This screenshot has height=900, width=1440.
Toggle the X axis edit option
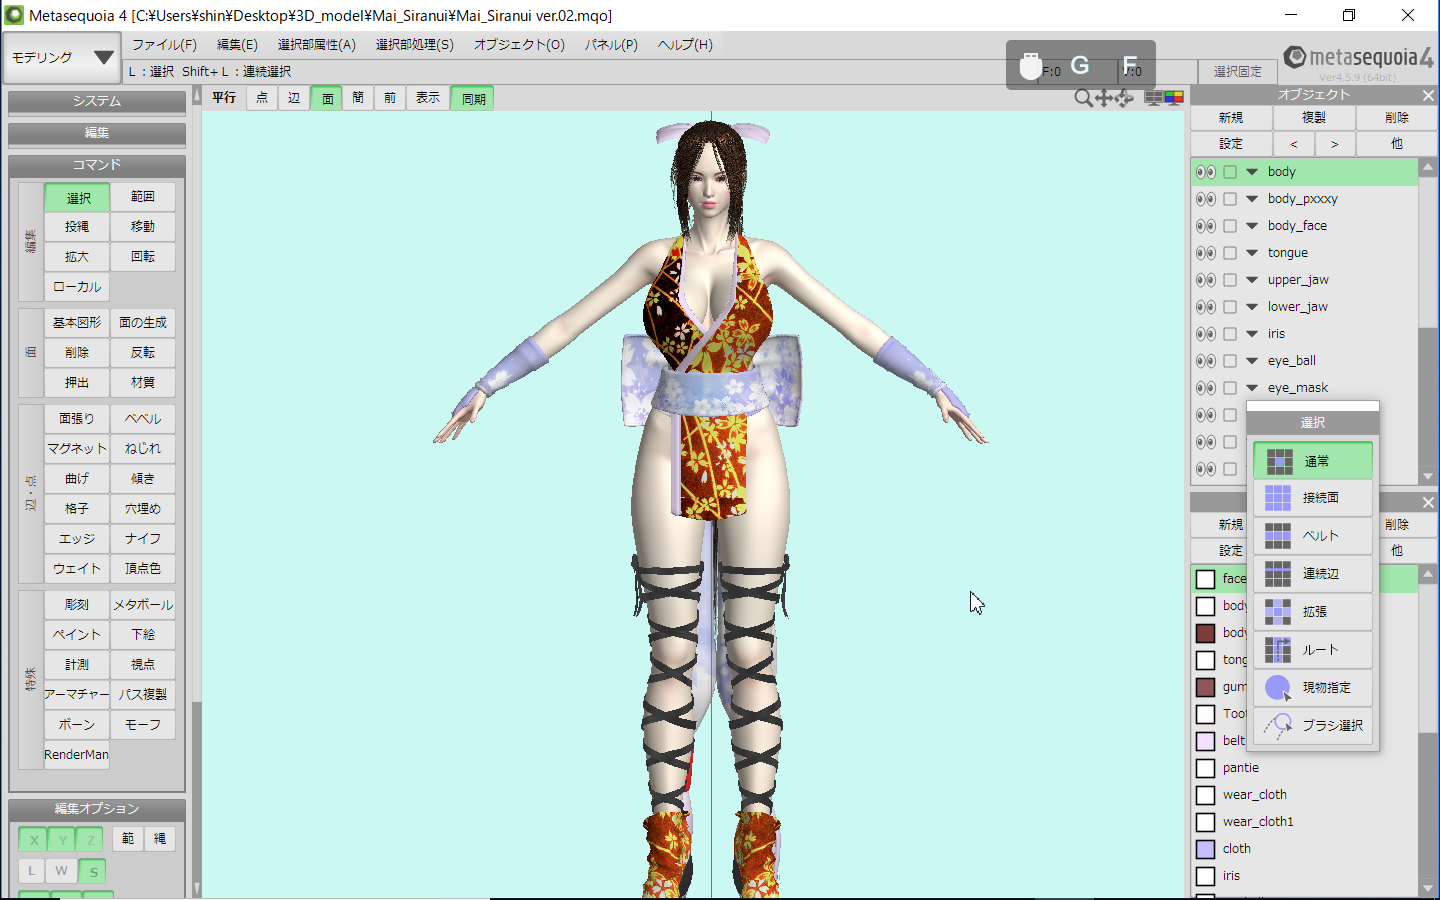tap(34, 840)
